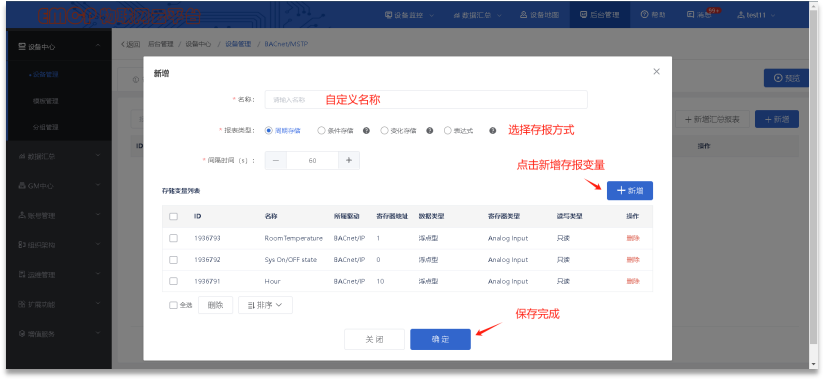The height and width of the screenshot is (380, 824).
Task: Select the 周期存储 radio option
Action: 269,131
